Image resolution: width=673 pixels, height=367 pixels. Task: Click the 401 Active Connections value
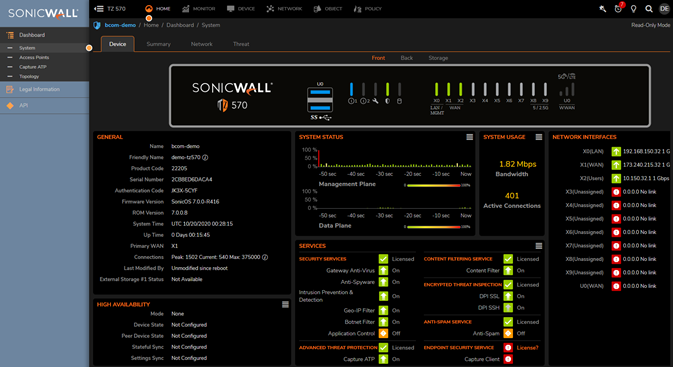512,196
